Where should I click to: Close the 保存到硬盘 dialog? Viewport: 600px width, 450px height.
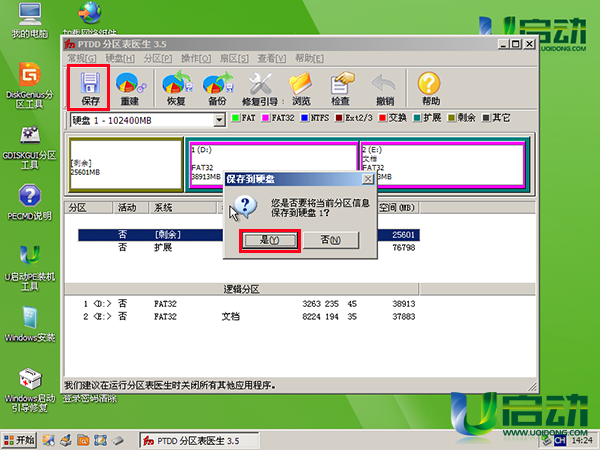tap(367, 178)
